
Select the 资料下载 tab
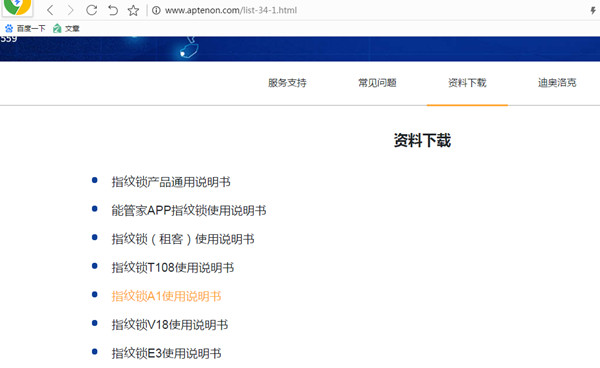point(467,83)
